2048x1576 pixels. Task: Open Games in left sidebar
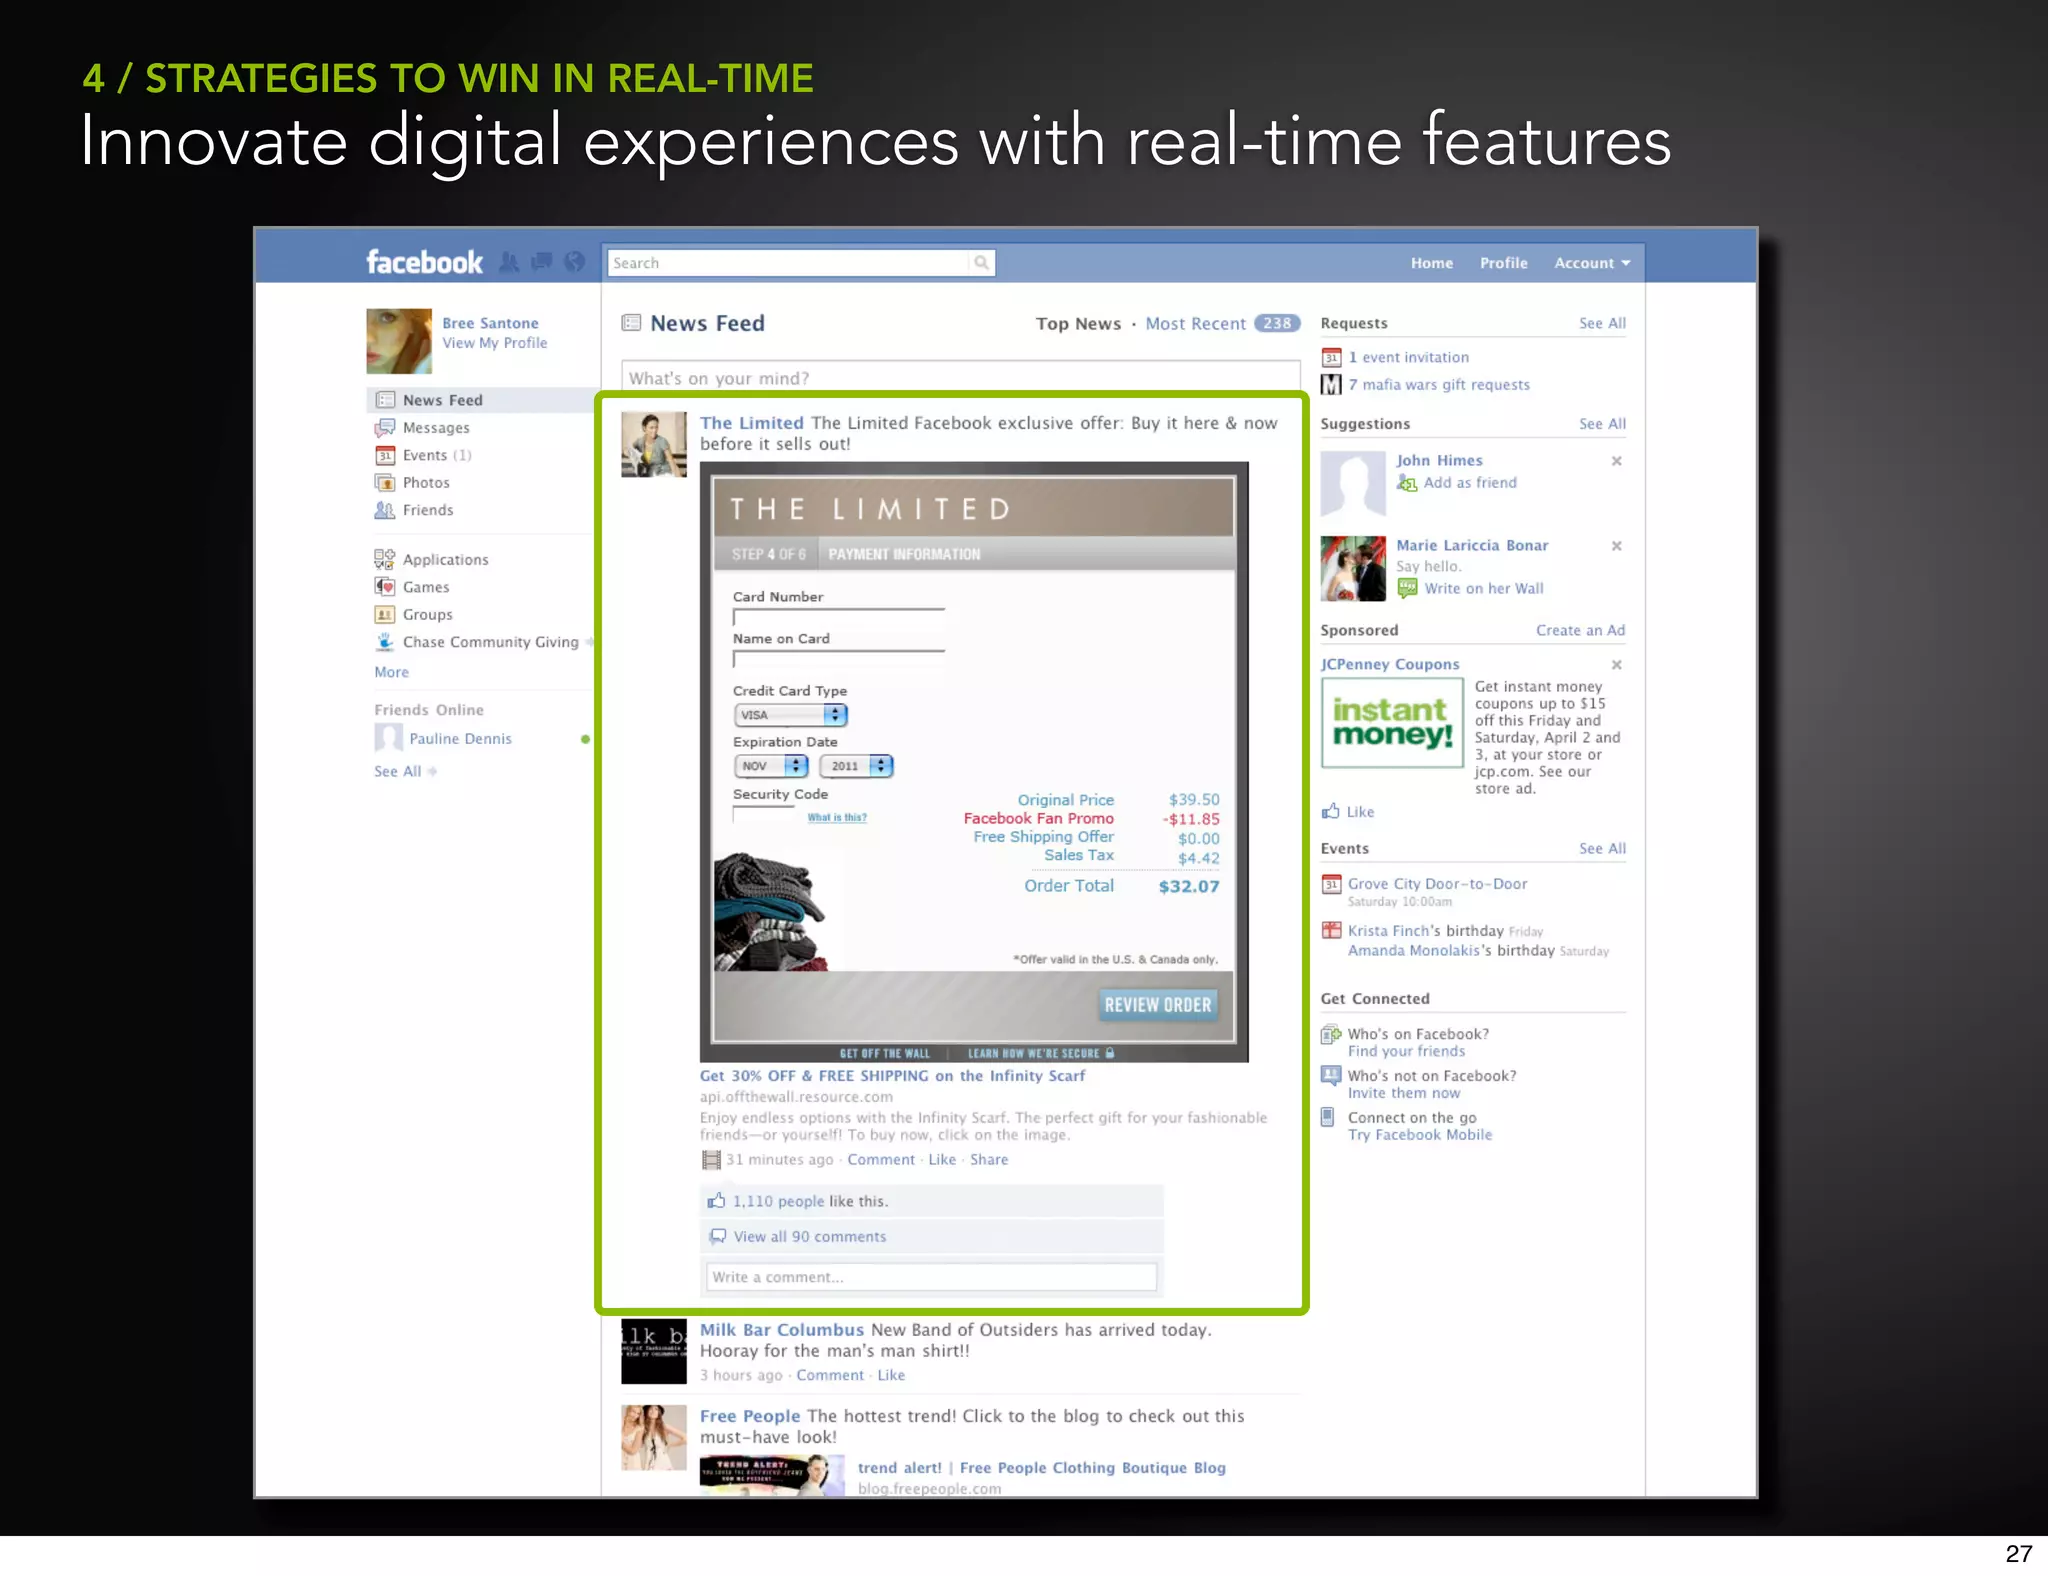click(426, 587)
